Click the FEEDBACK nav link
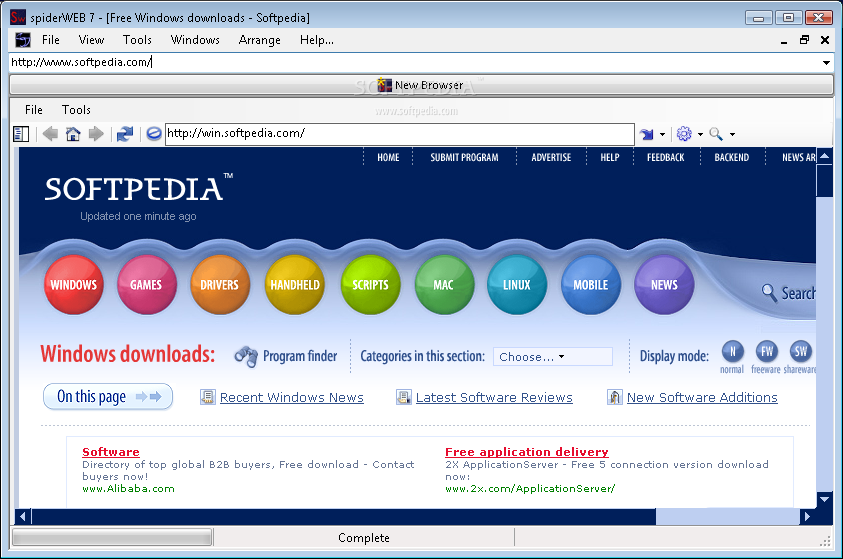The width and height of the screenshot is (843, 559). (666, 157)
